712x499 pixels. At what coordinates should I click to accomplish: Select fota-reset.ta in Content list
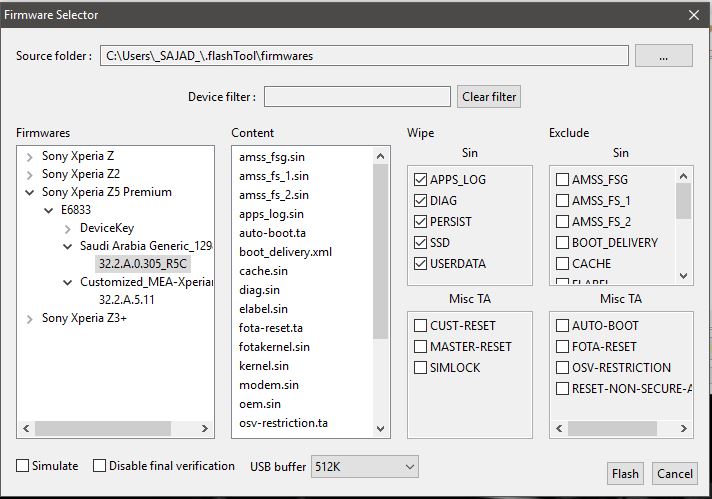point(271,328)
